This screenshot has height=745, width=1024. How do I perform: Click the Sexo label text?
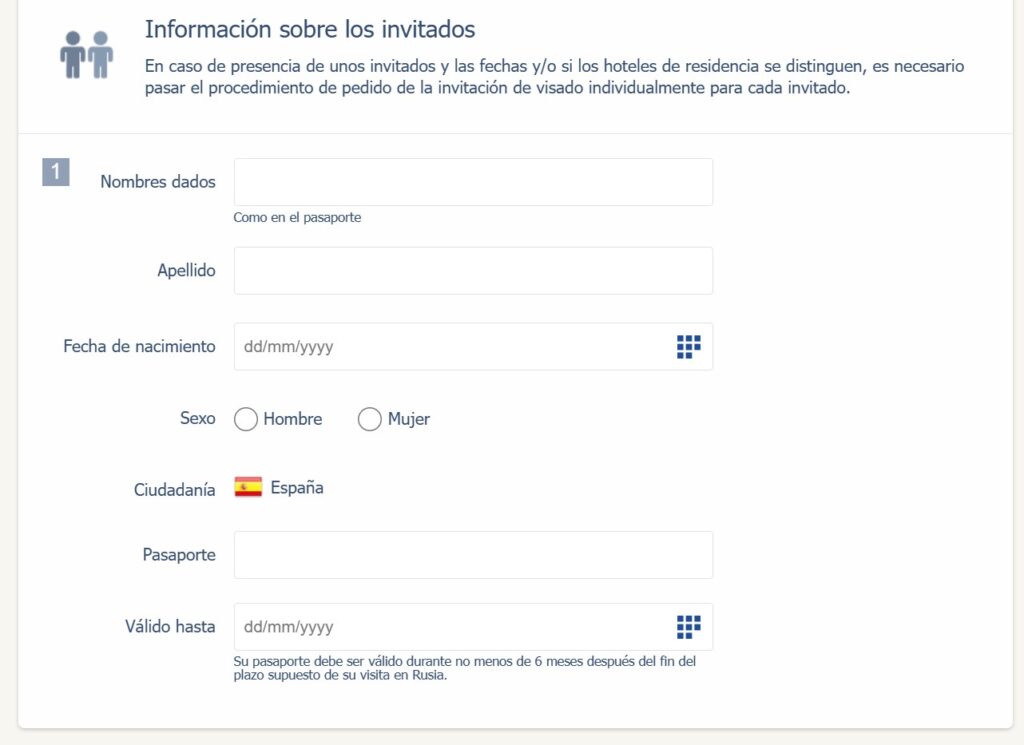click(x=197, y=418)
